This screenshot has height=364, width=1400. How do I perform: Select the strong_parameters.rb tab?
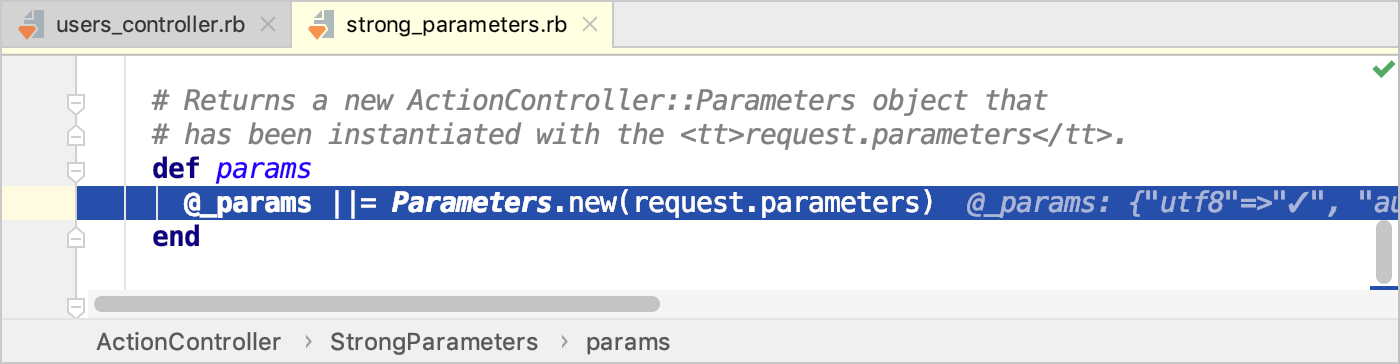tap(452, 25)
